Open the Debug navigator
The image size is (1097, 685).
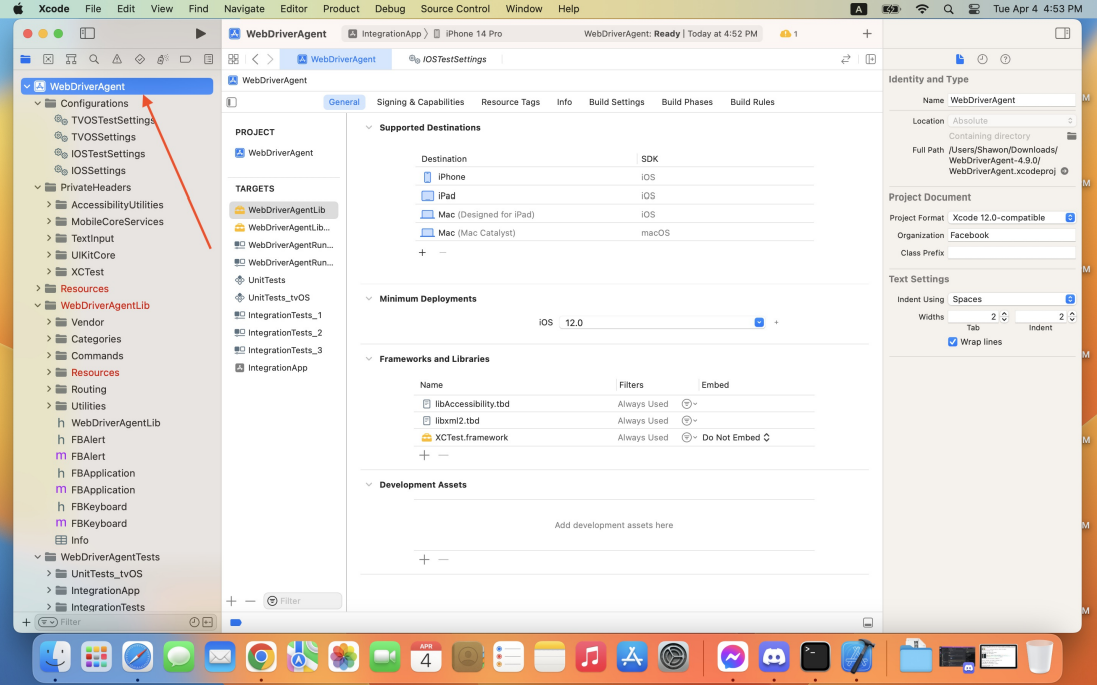[162, 59]
